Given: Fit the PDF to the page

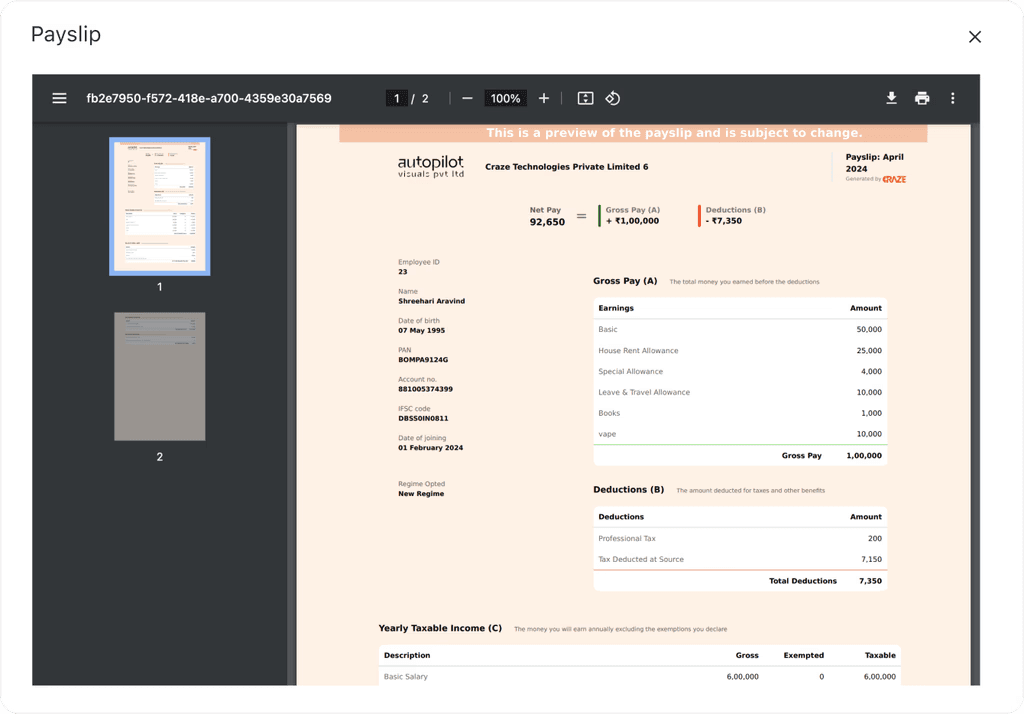Looking at the screenshot, I should tap(586, 98).
